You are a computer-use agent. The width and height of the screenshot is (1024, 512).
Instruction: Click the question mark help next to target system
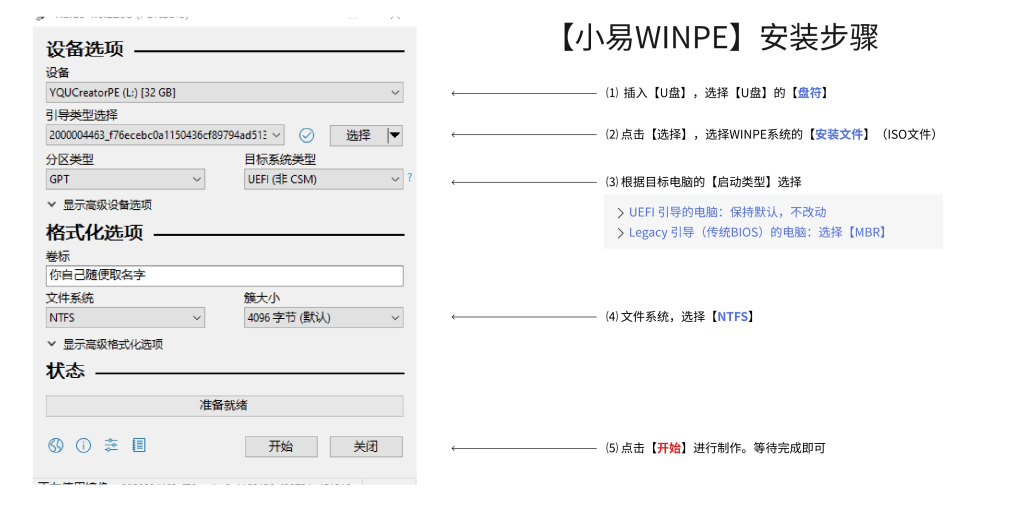[409, 177]
